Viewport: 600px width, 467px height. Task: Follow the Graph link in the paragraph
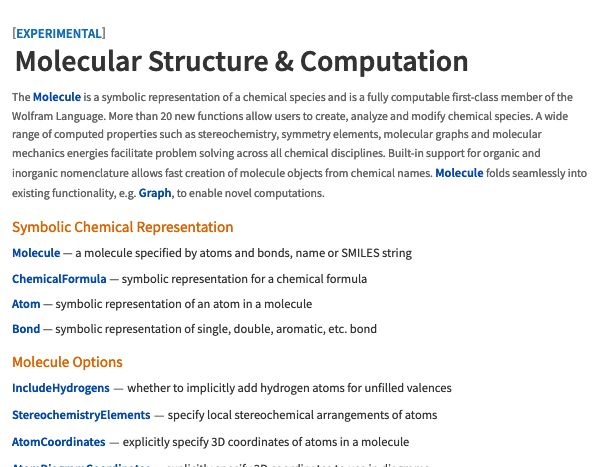coord(155,193)
